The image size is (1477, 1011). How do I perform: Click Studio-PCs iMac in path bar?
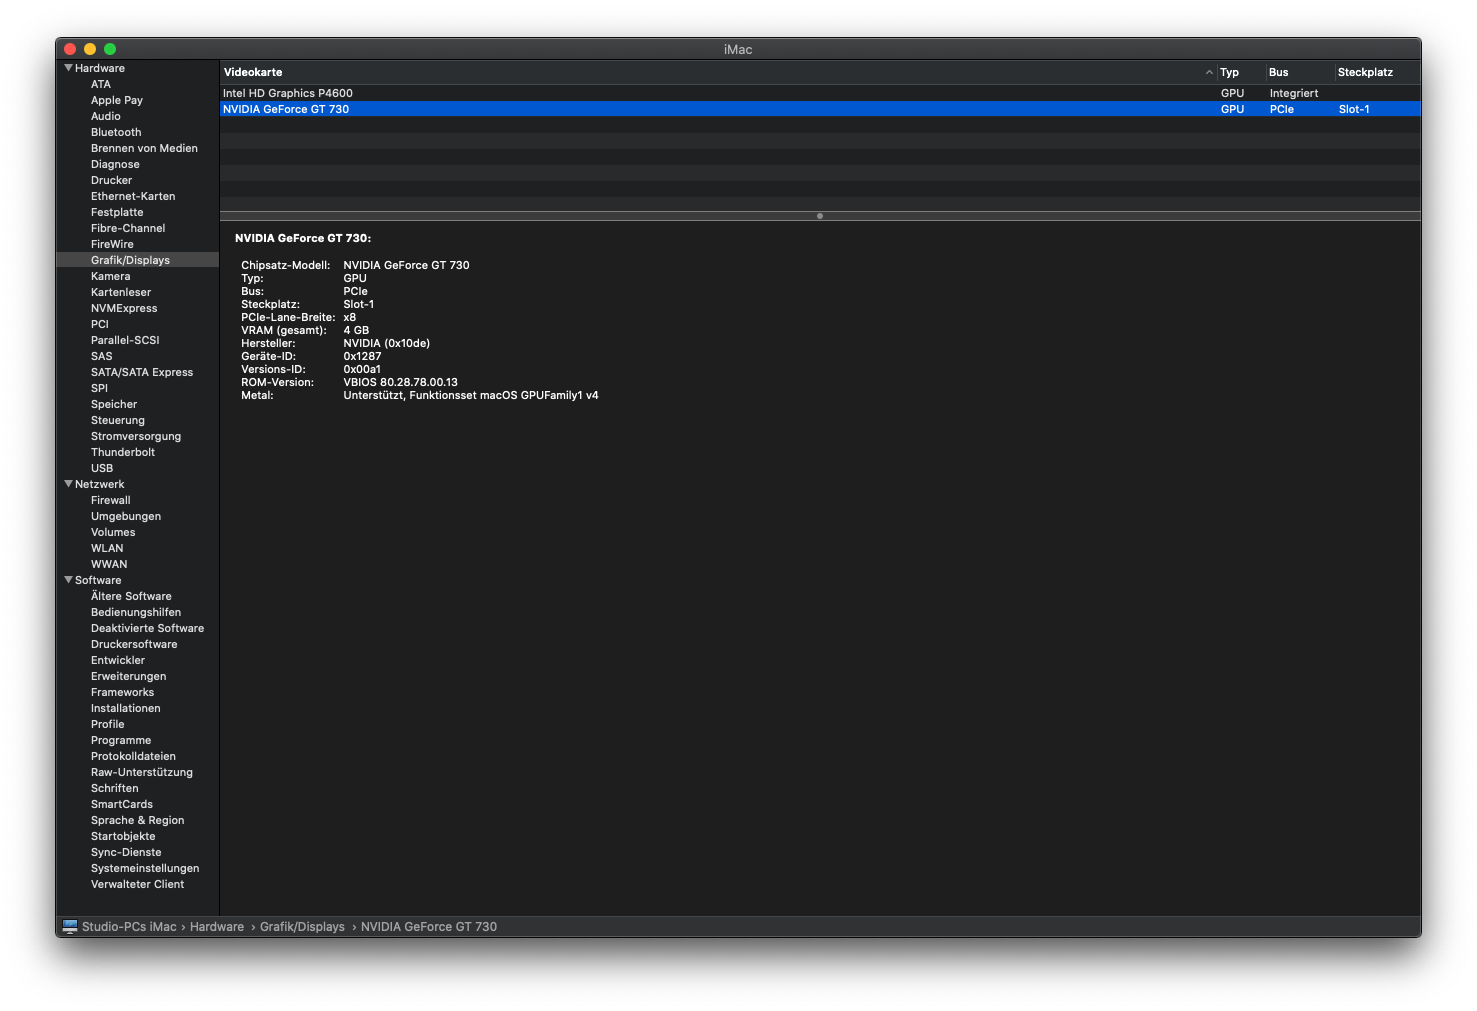point(129,927)
